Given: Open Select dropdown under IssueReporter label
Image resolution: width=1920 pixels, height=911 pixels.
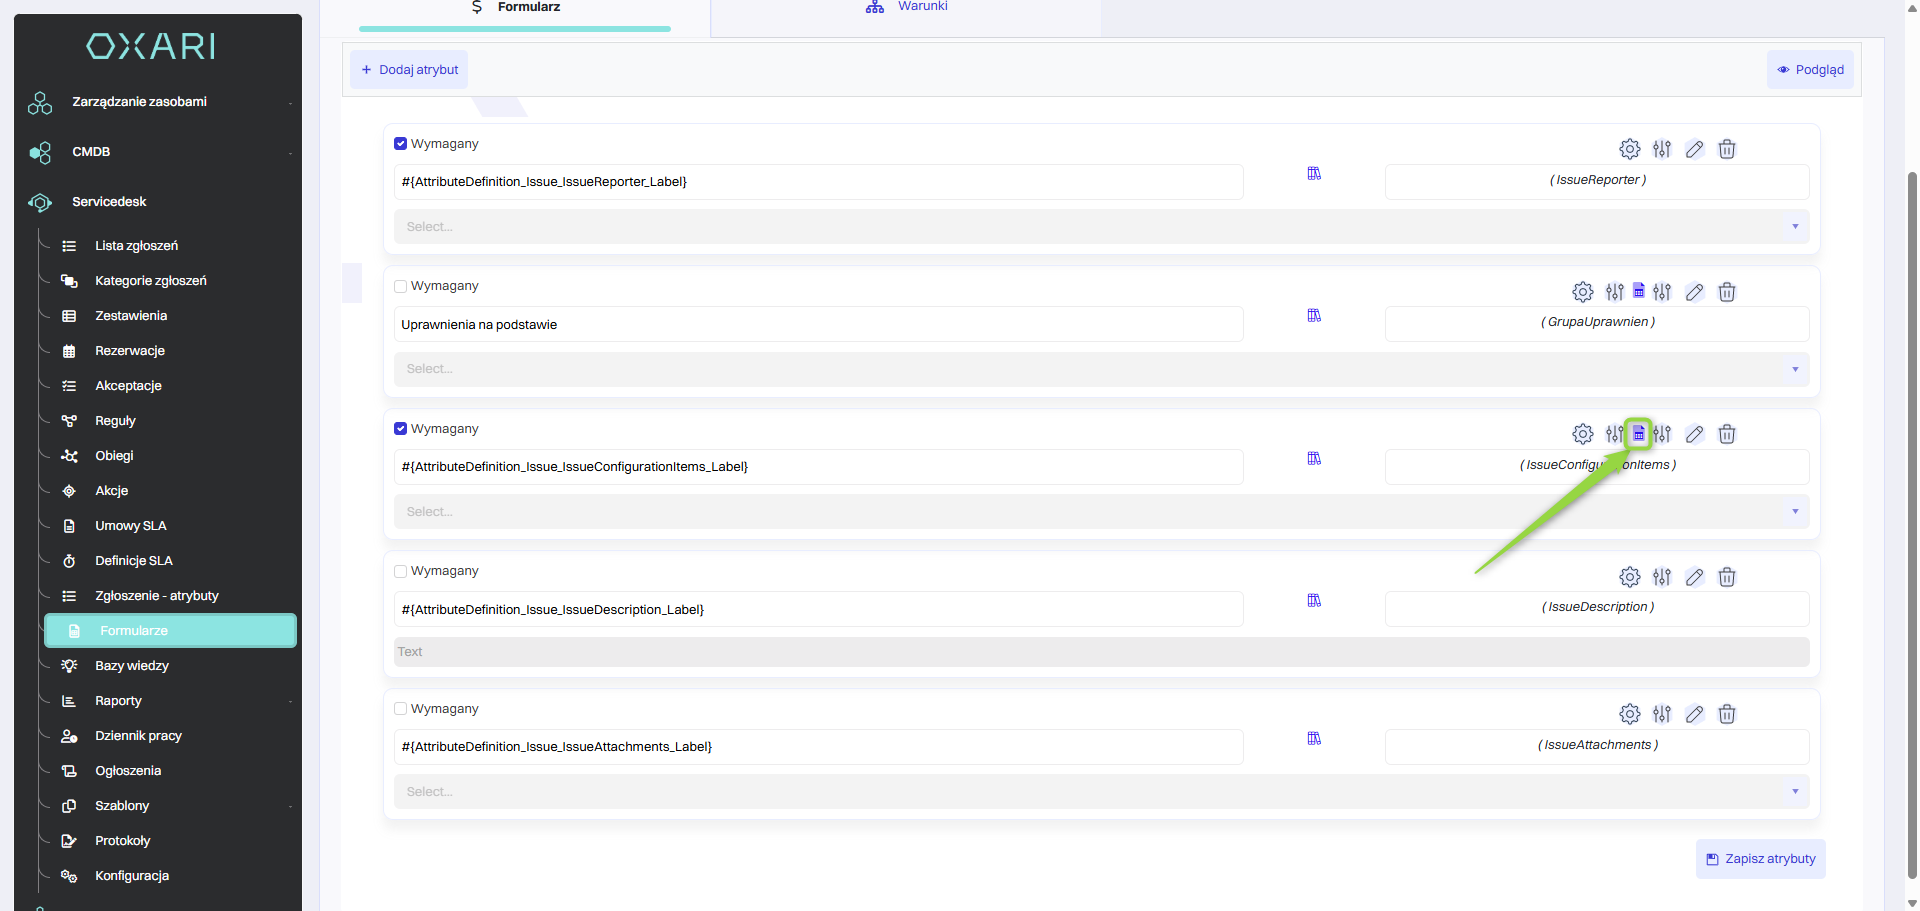Looking at the screenshot, I should pyautogui.click(x=1100, y=227).
